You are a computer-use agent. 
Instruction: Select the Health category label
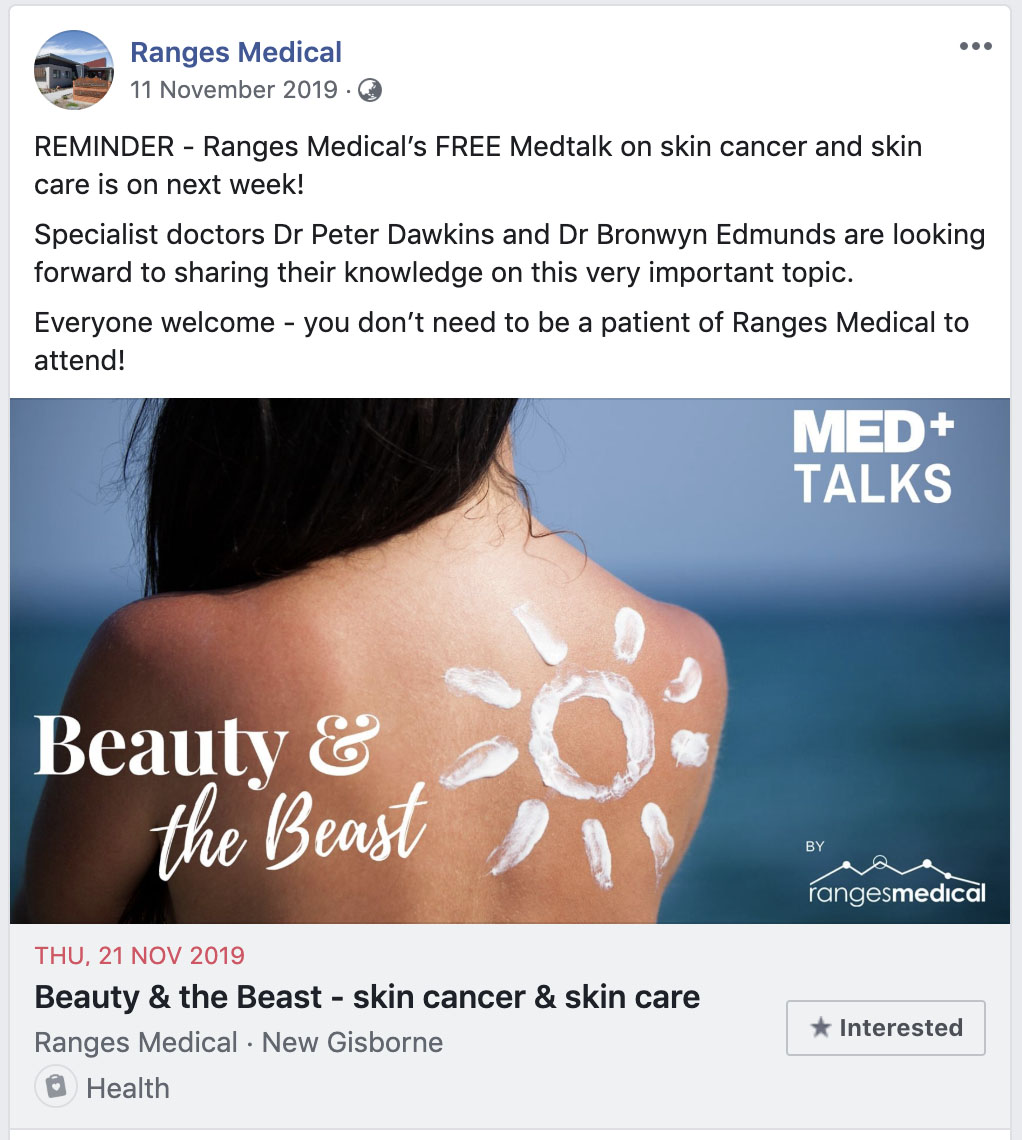pos(128,1088)
